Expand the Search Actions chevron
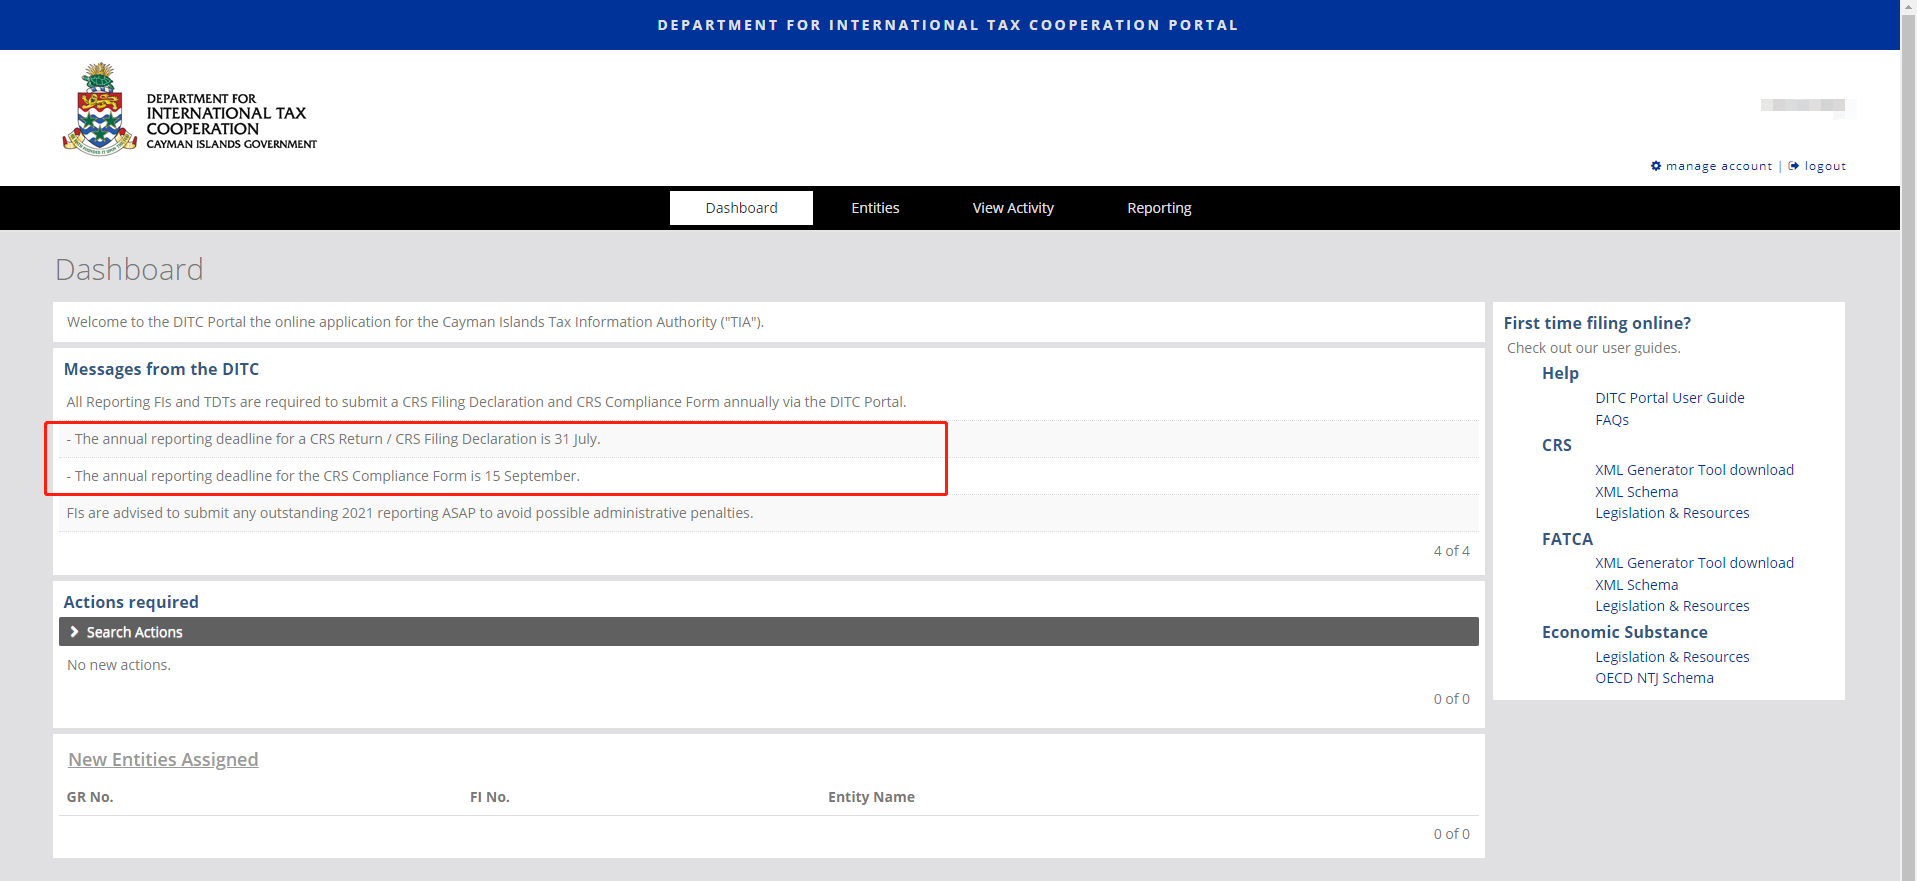 74,632
